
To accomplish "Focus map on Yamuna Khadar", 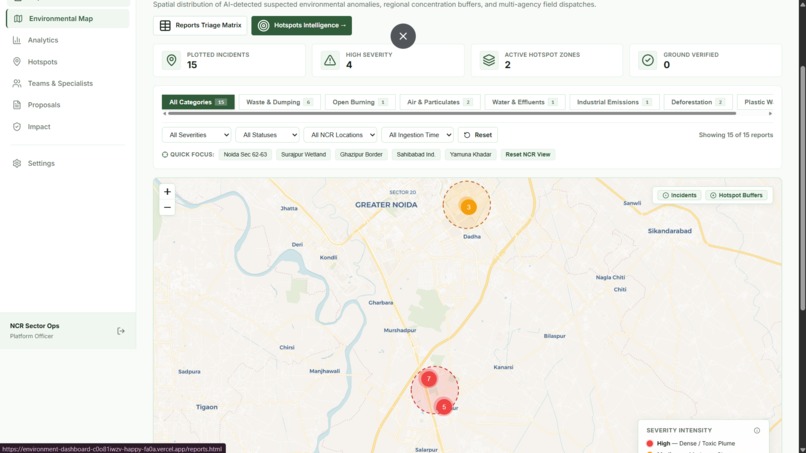I will pyautogui.click(x=470, y=154).
